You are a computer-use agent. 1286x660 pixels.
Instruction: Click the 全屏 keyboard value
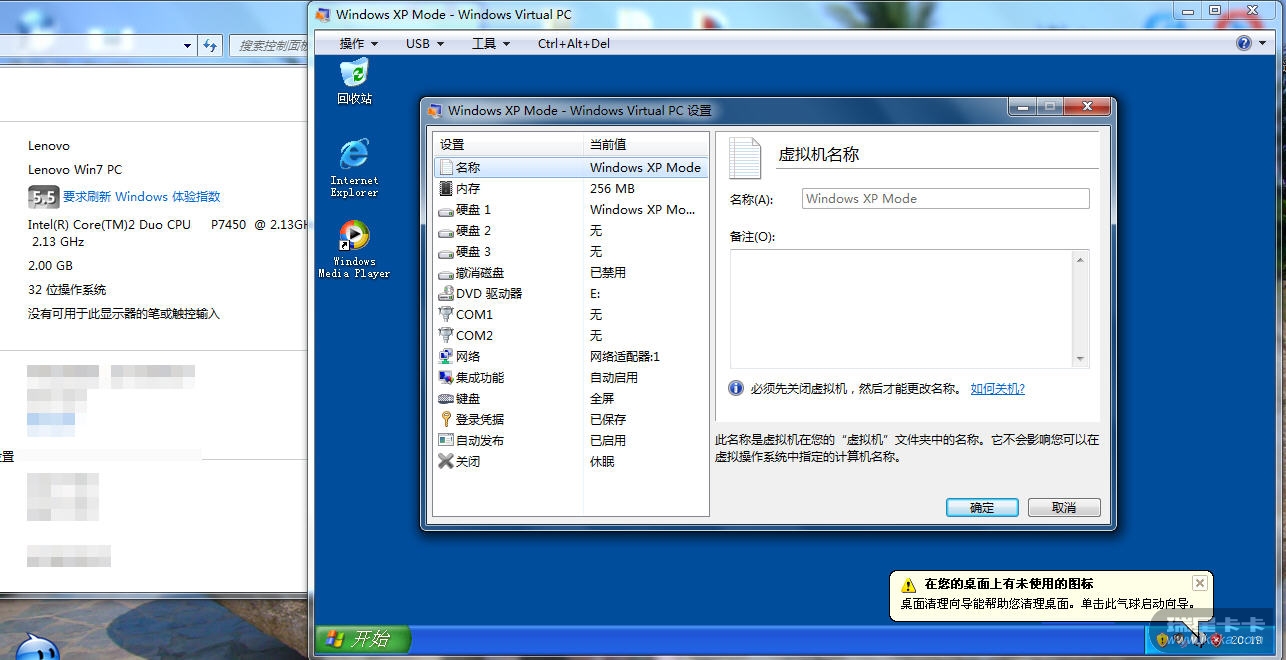click(602, 399)
